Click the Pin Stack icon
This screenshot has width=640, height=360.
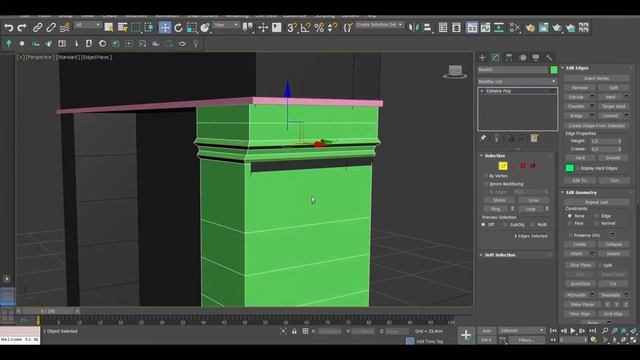pos(483,138)
